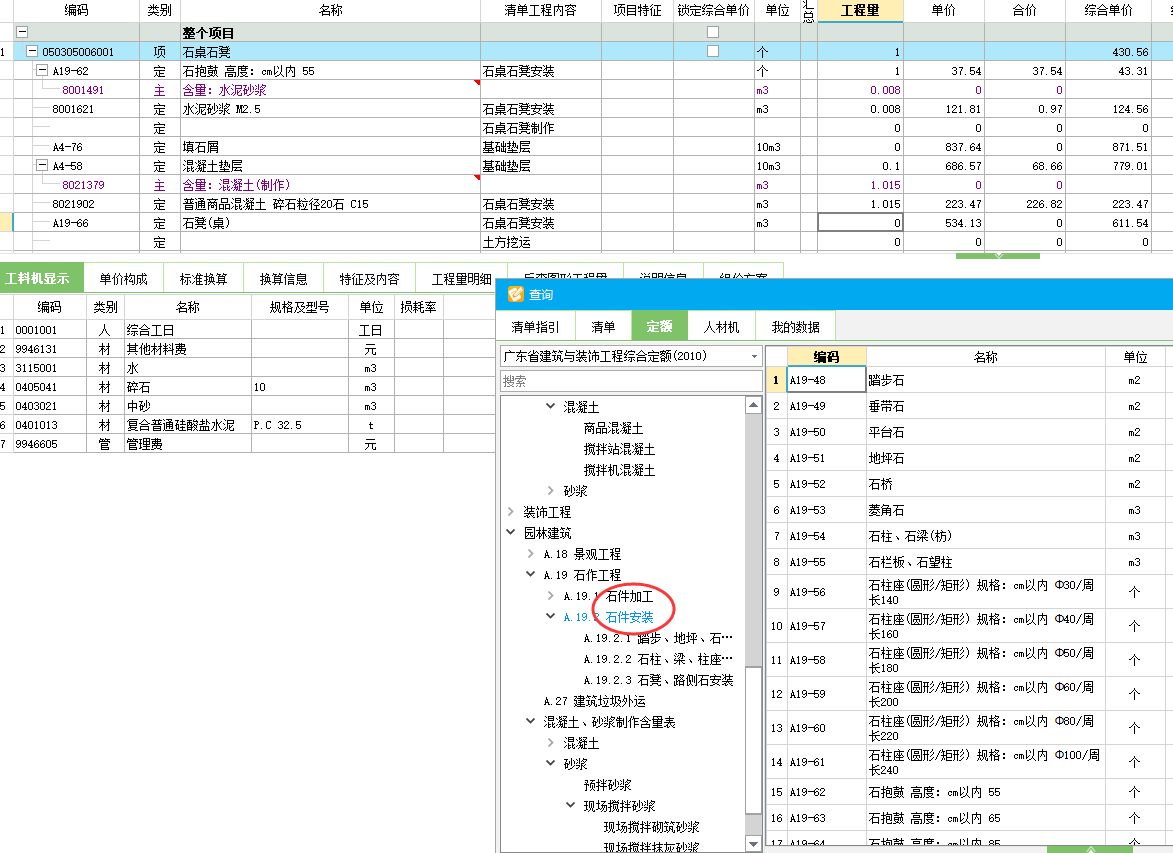
Task: Collapse the 整个项目 row with its minus box
Action: tap(22, 31)
